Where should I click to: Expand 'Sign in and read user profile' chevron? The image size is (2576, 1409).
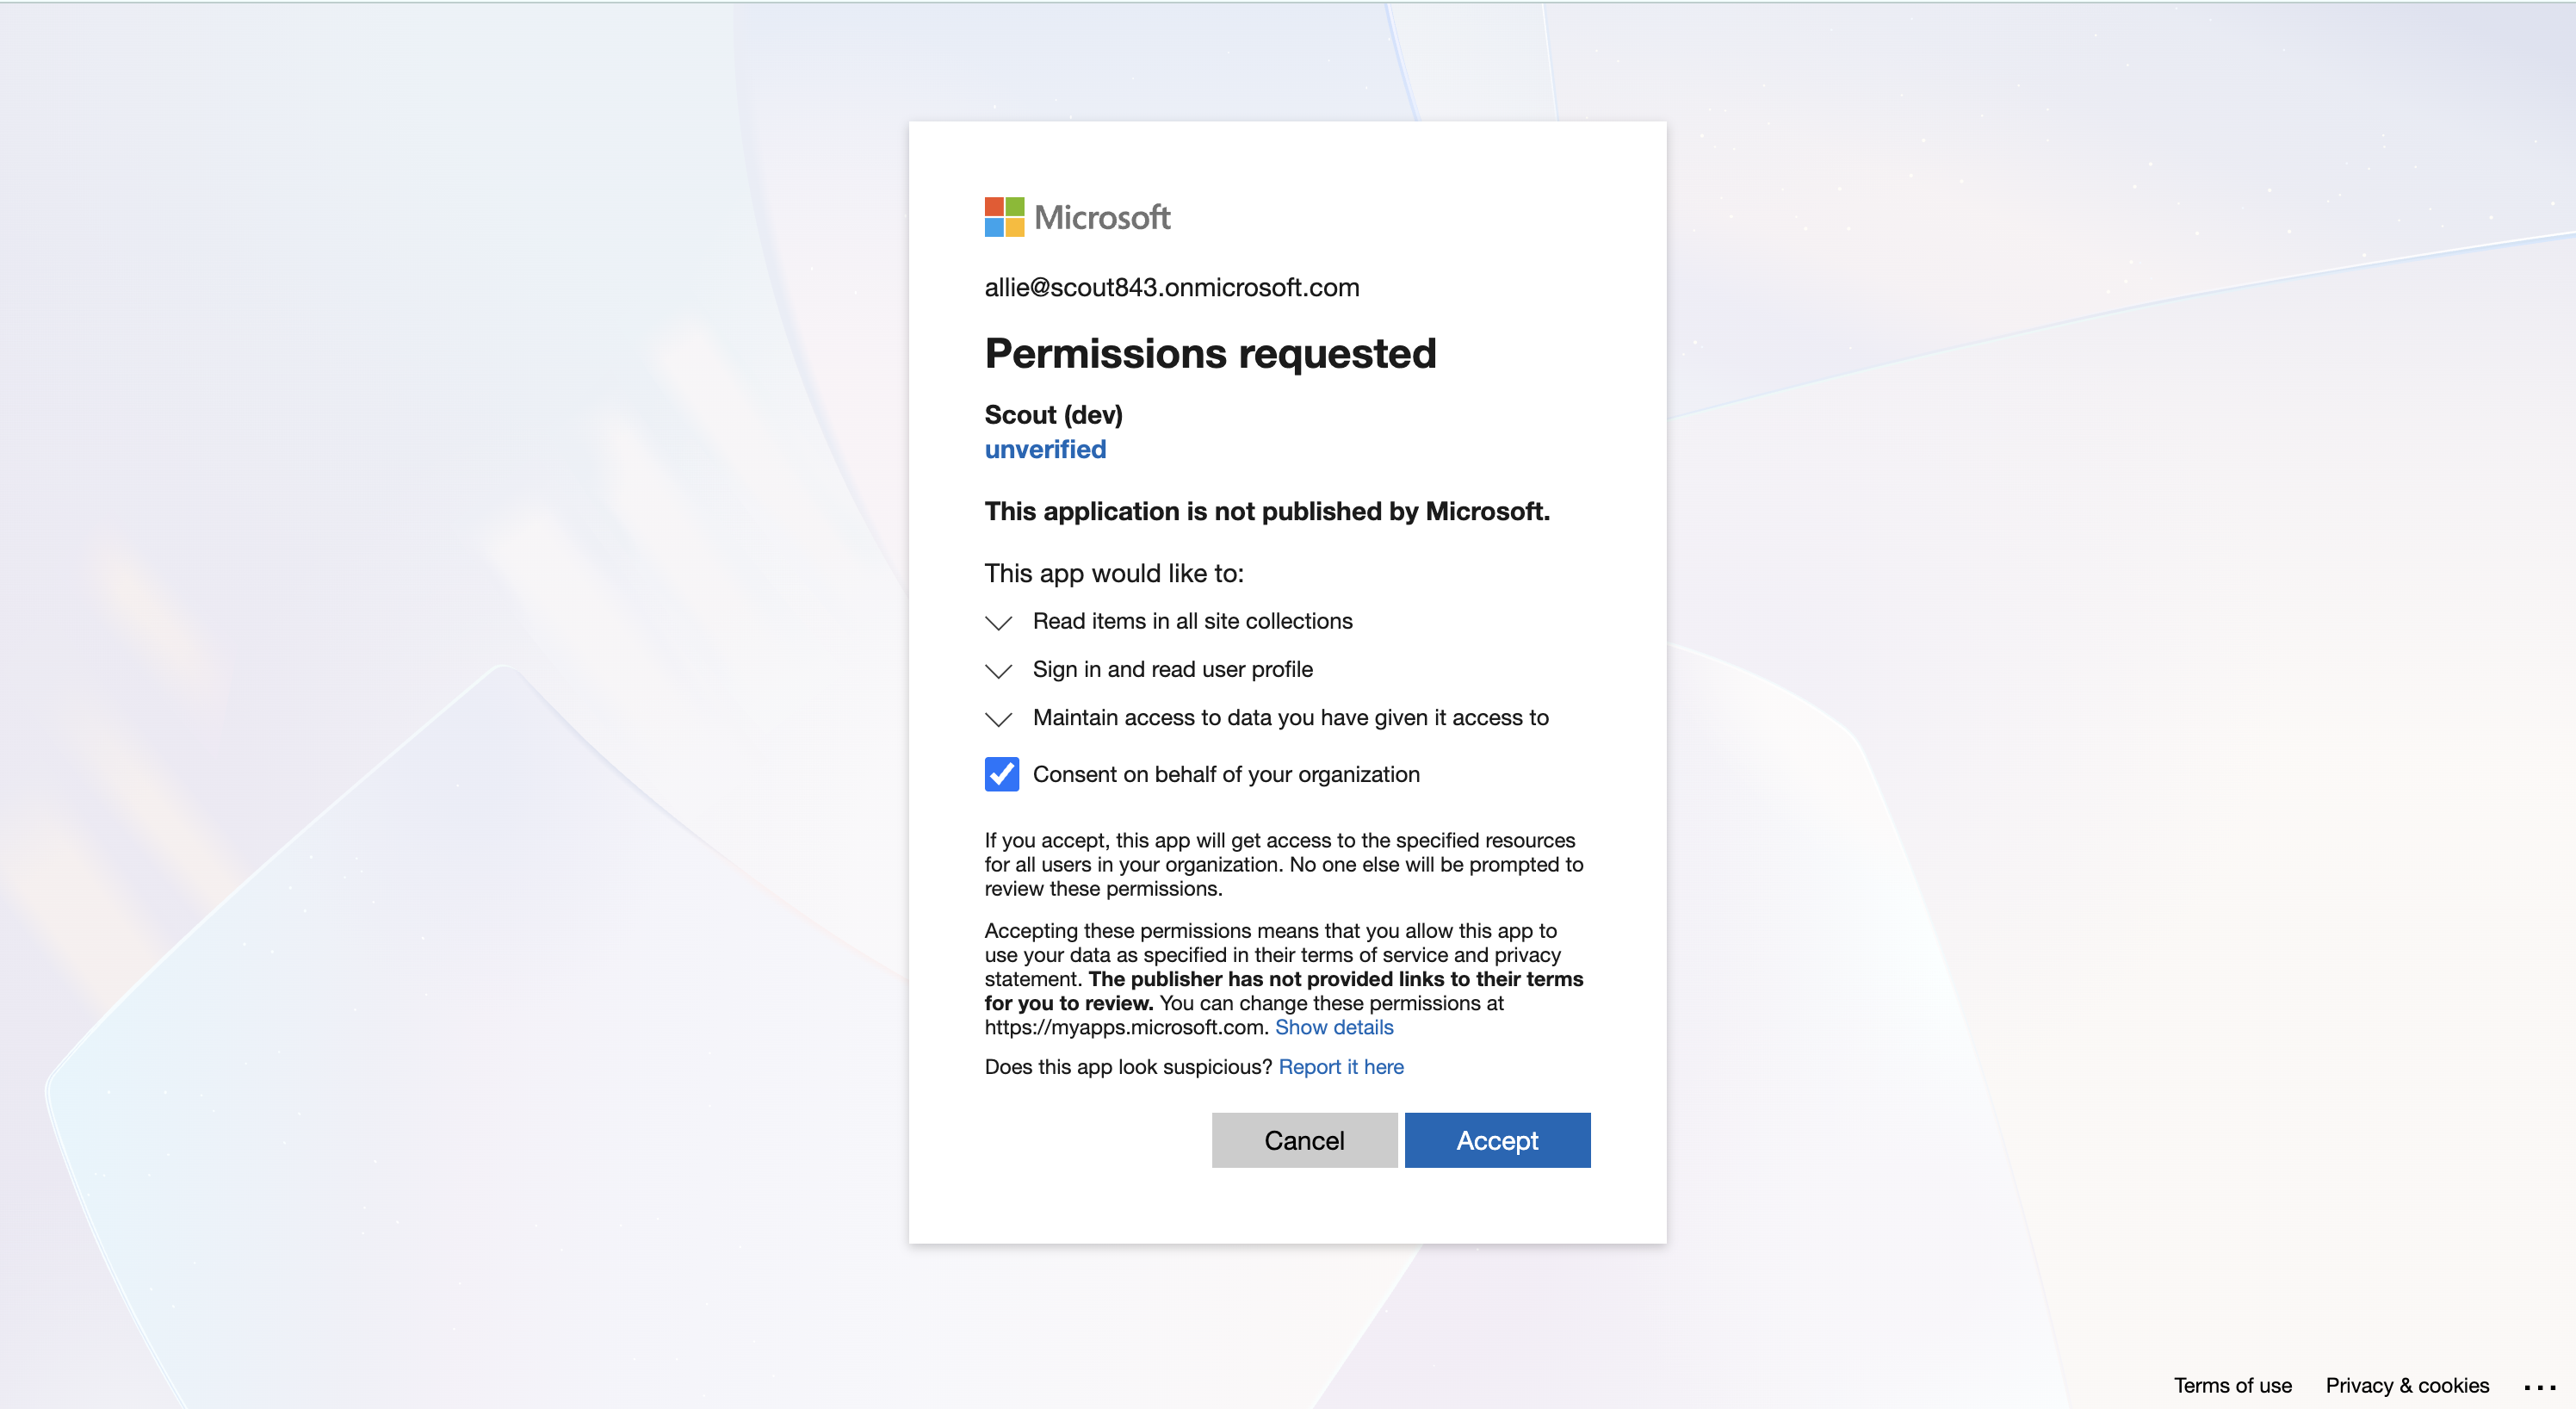[998, 670]
